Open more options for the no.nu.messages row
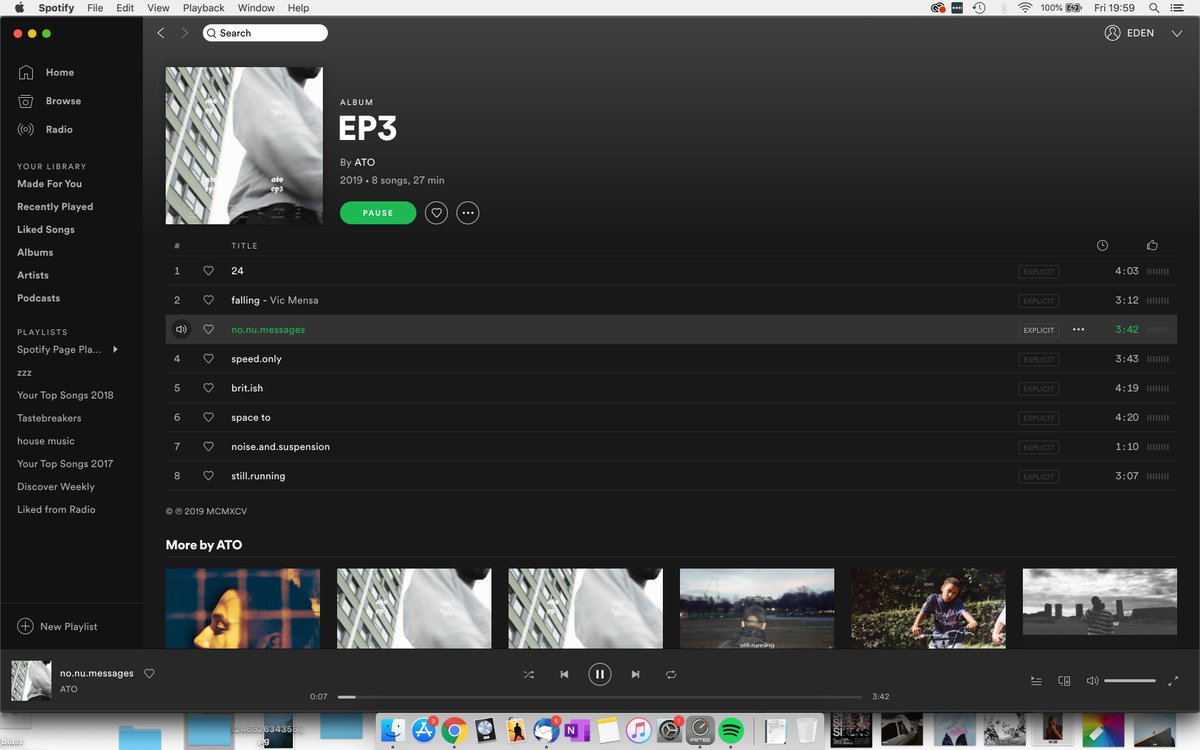 pos(1078,329)
